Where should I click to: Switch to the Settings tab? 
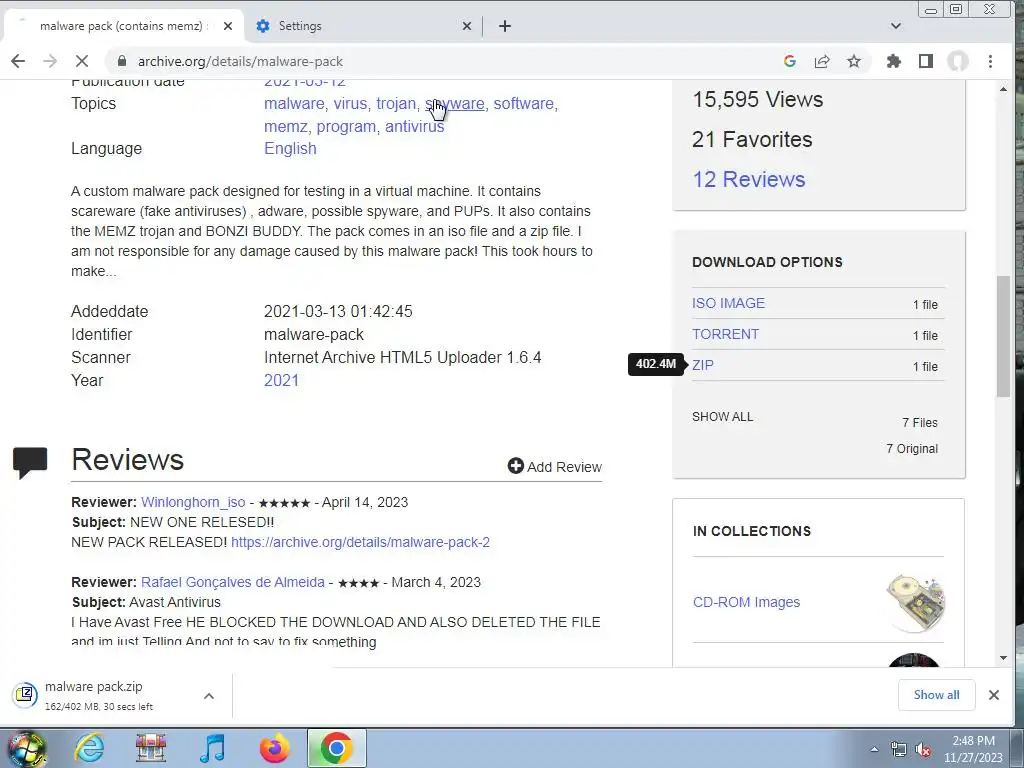click(363, 26)
